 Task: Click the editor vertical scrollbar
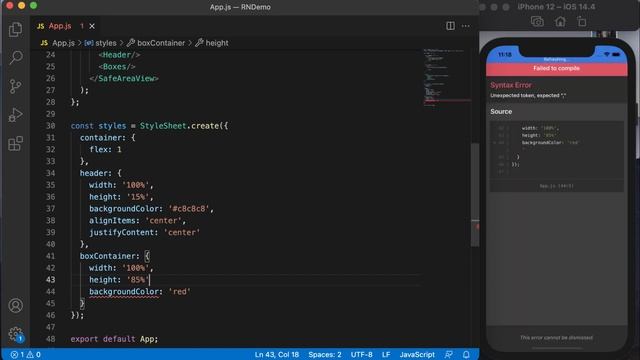475,195
